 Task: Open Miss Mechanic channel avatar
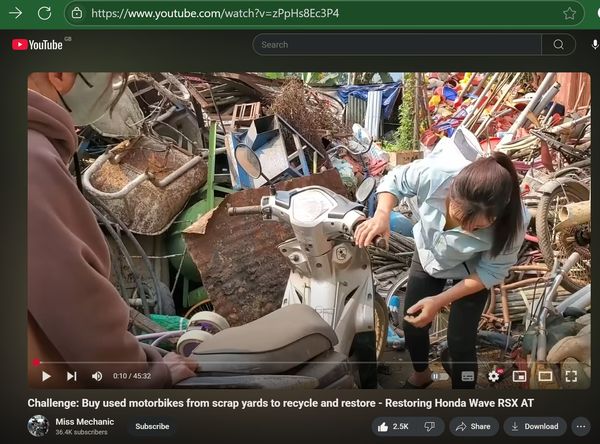pyautogui.click(x=38, y=426)
